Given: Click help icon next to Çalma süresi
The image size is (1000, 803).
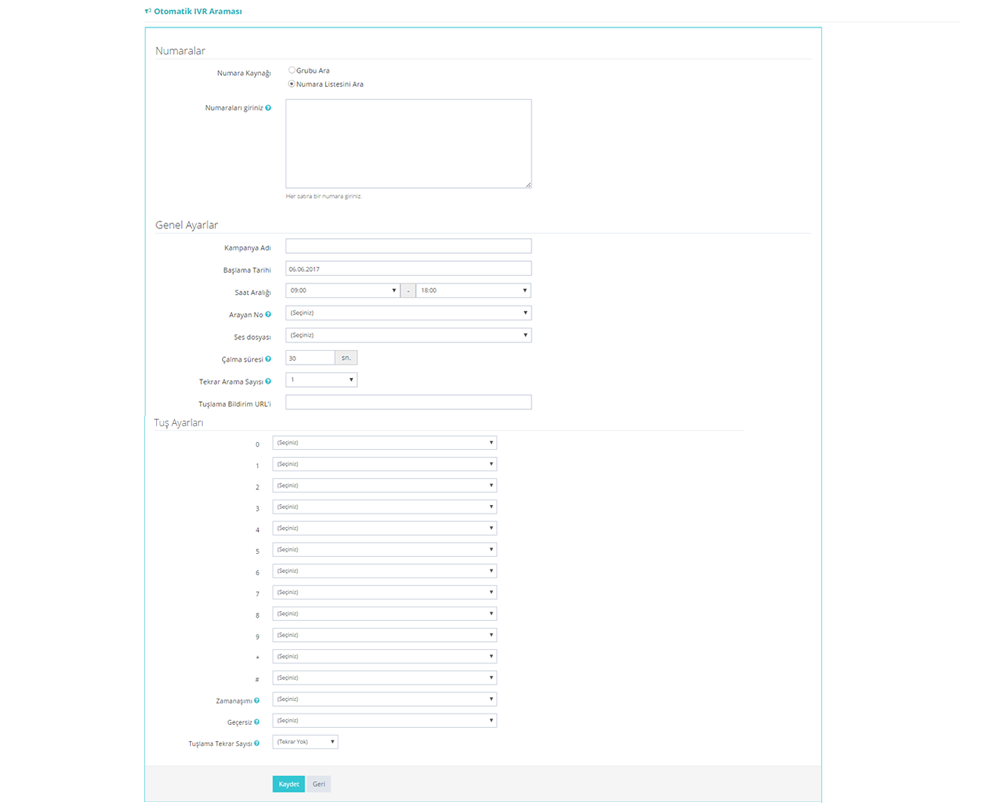Looking at the screenshot, I should click(x=268, y=359).
